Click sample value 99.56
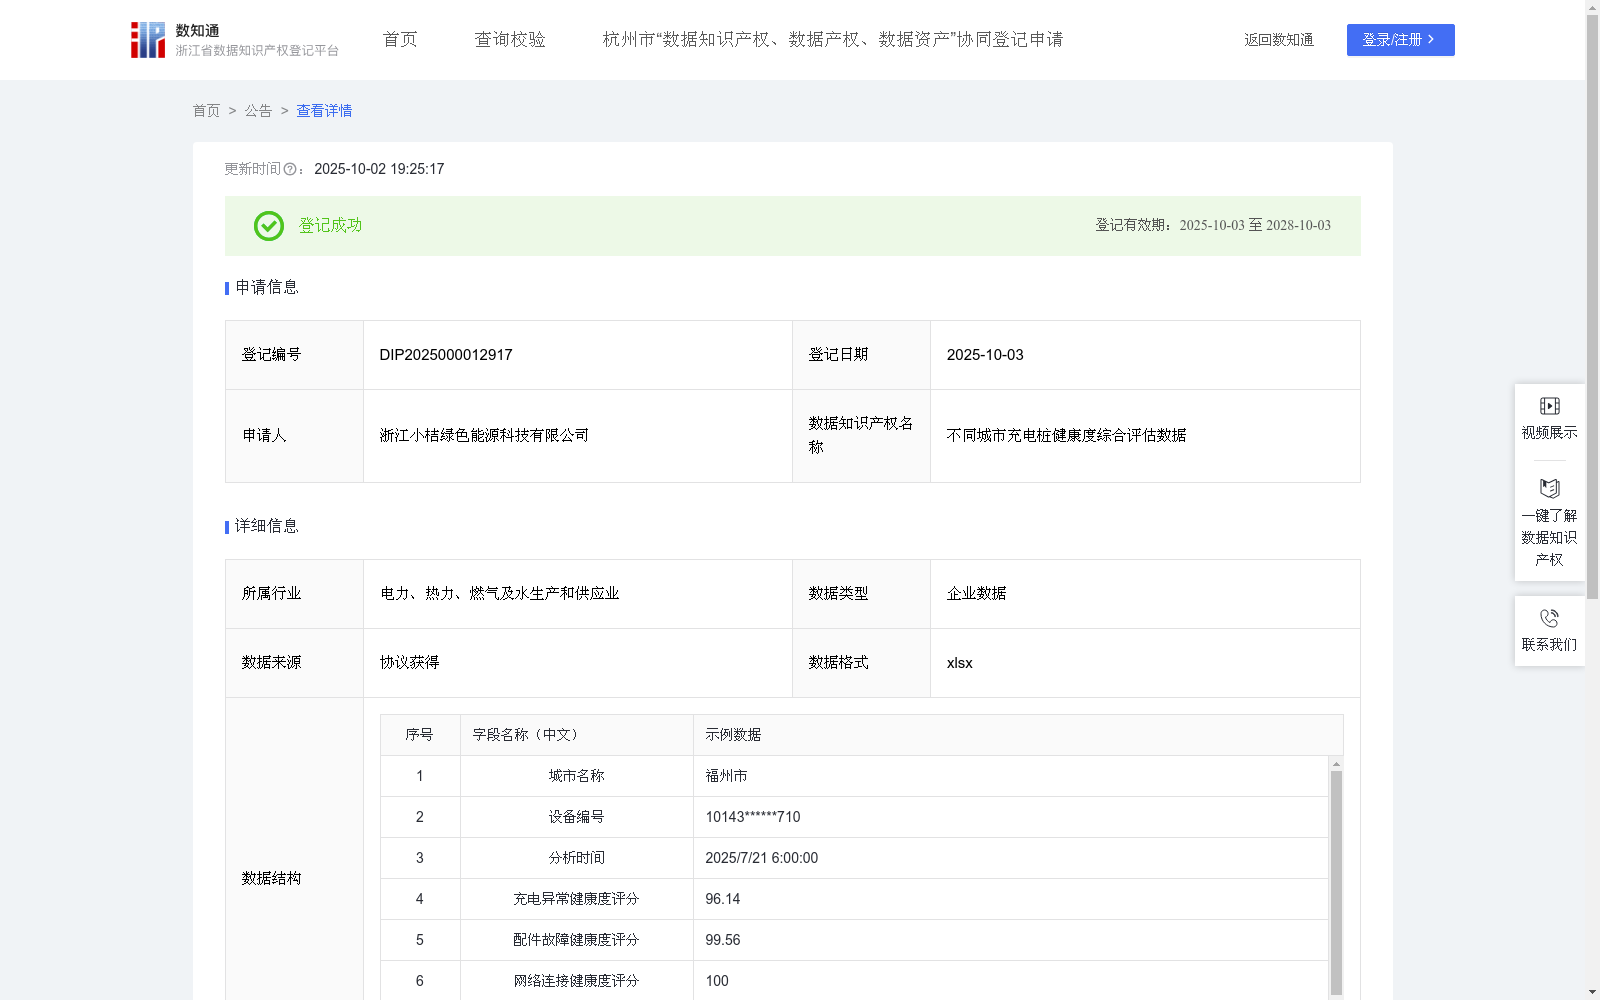Screen dimensions: 1600x1000 click(723, 940)
